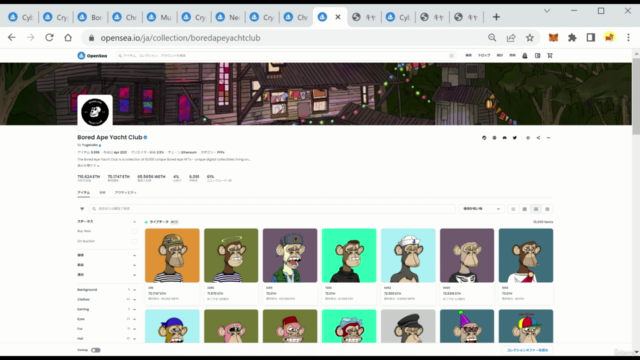Viewport: 640px width, 360px height.
Task: Open the collection website globe icon
Action: click(x=494, y=138)
